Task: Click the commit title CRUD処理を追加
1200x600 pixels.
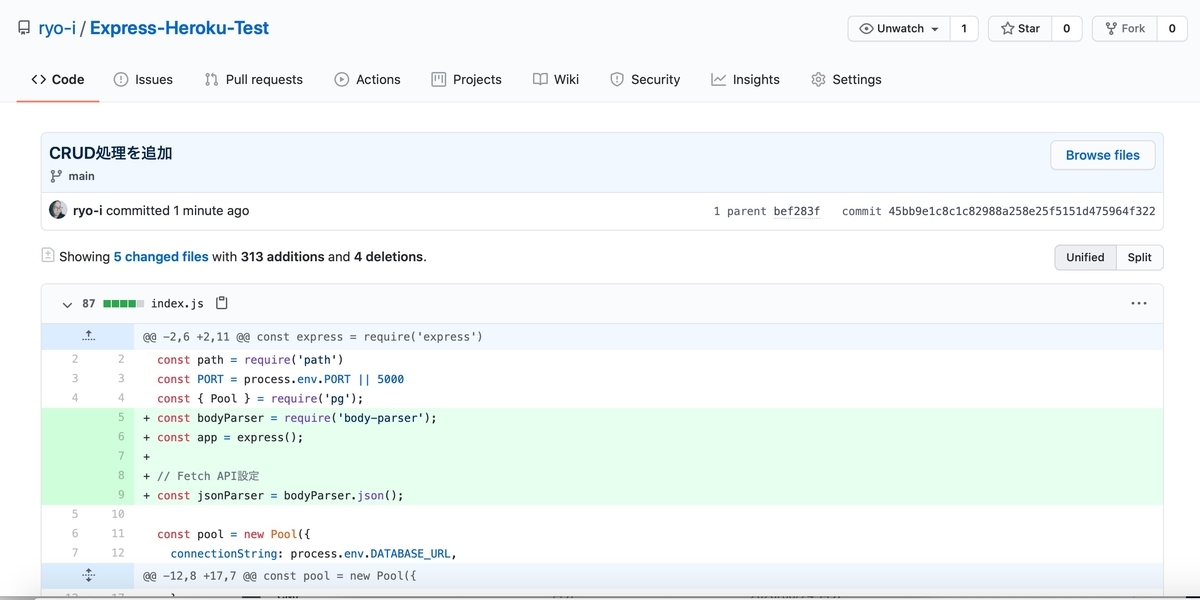Action: (x=111, y=153)
